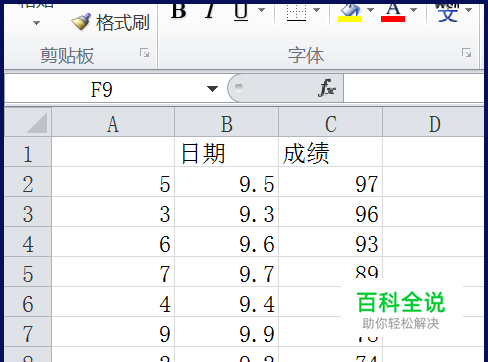Toggle Bold formatting

point(179,11)
